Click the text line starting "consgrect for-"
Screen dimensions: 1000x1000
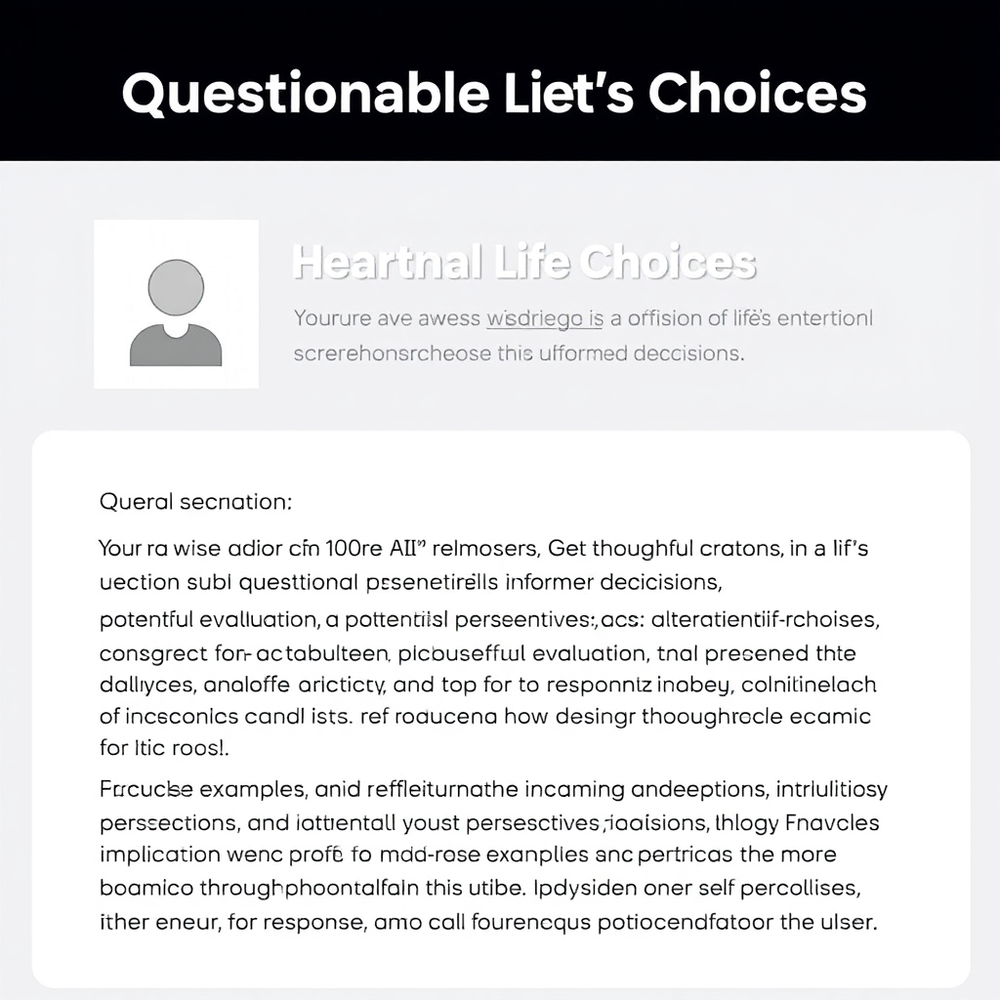click(478, 653)
